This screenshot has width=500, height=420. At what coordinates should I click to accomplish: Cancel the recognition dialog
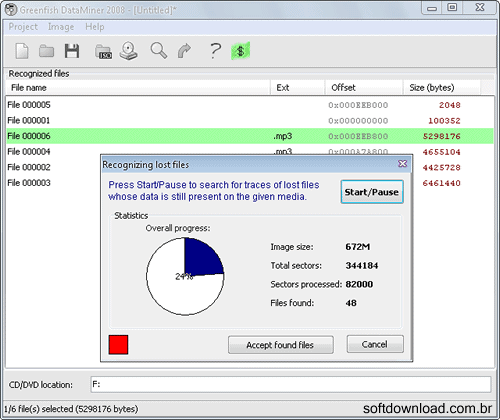click(x=375, y=344)
